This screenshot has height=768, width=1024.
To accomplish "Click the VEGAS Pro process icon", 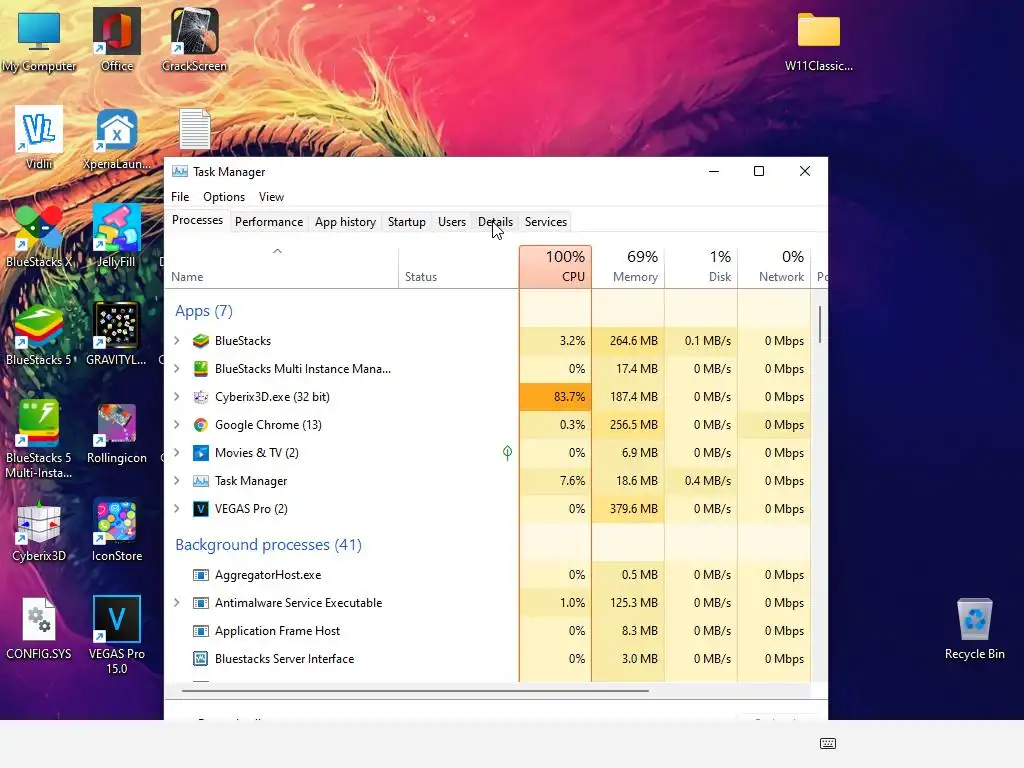I will [200, 509].
